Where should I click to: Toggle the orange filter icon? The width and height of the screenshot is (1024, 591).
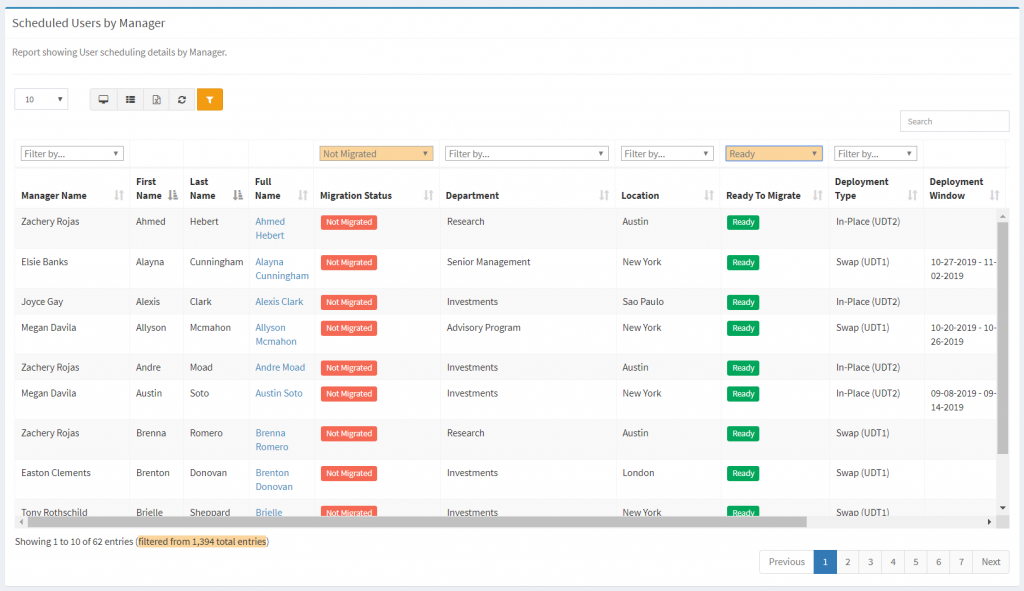(x=209, y=99)
